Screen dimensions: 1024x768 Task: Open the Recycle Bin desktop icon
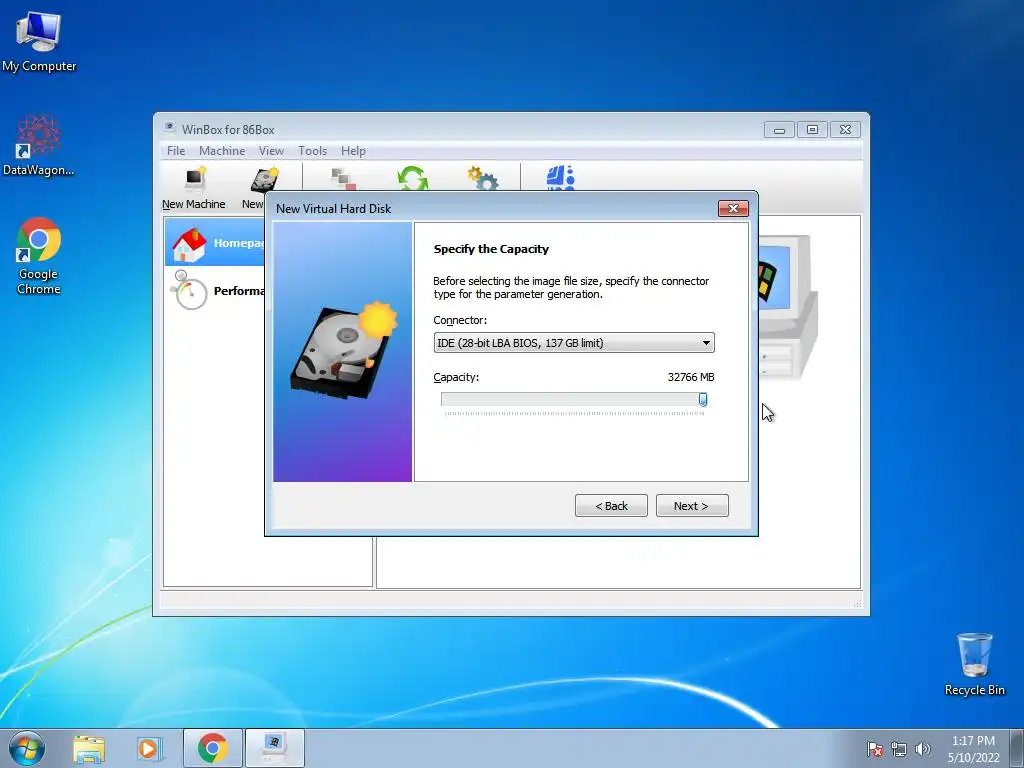click(974, 664)
